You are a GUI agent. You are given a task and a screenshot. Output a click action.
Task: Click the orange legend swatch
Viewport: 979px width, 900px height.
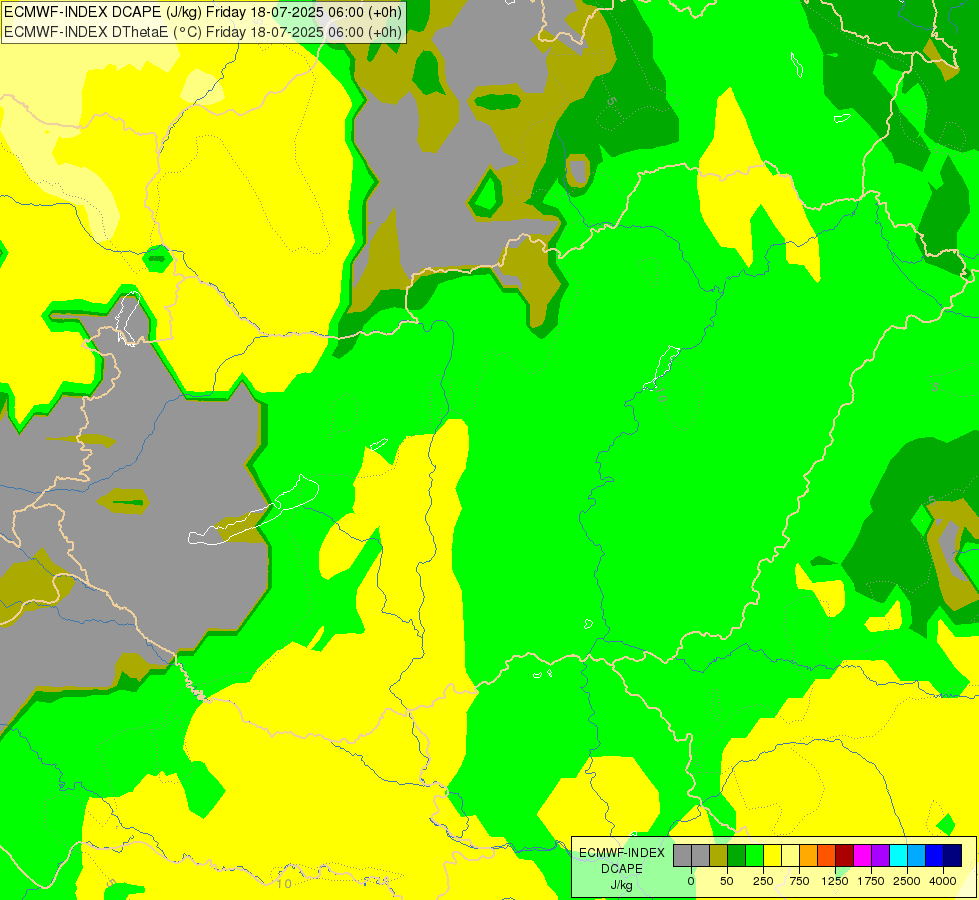(809, 856)
